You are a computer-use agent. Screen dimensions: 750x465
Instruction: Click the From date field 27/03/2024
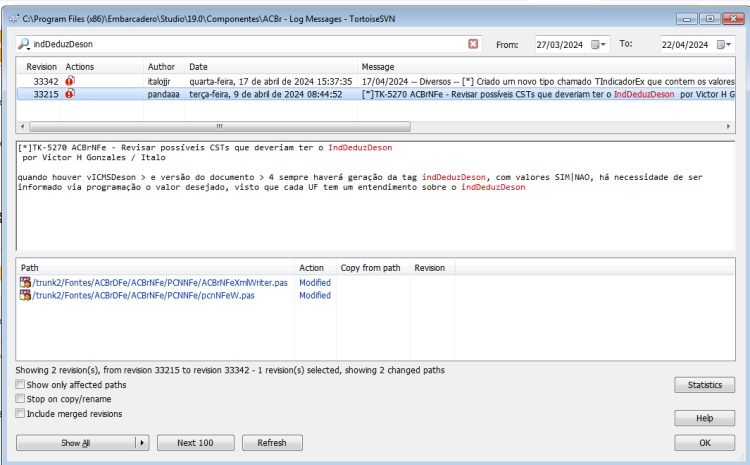click(560, 45)
